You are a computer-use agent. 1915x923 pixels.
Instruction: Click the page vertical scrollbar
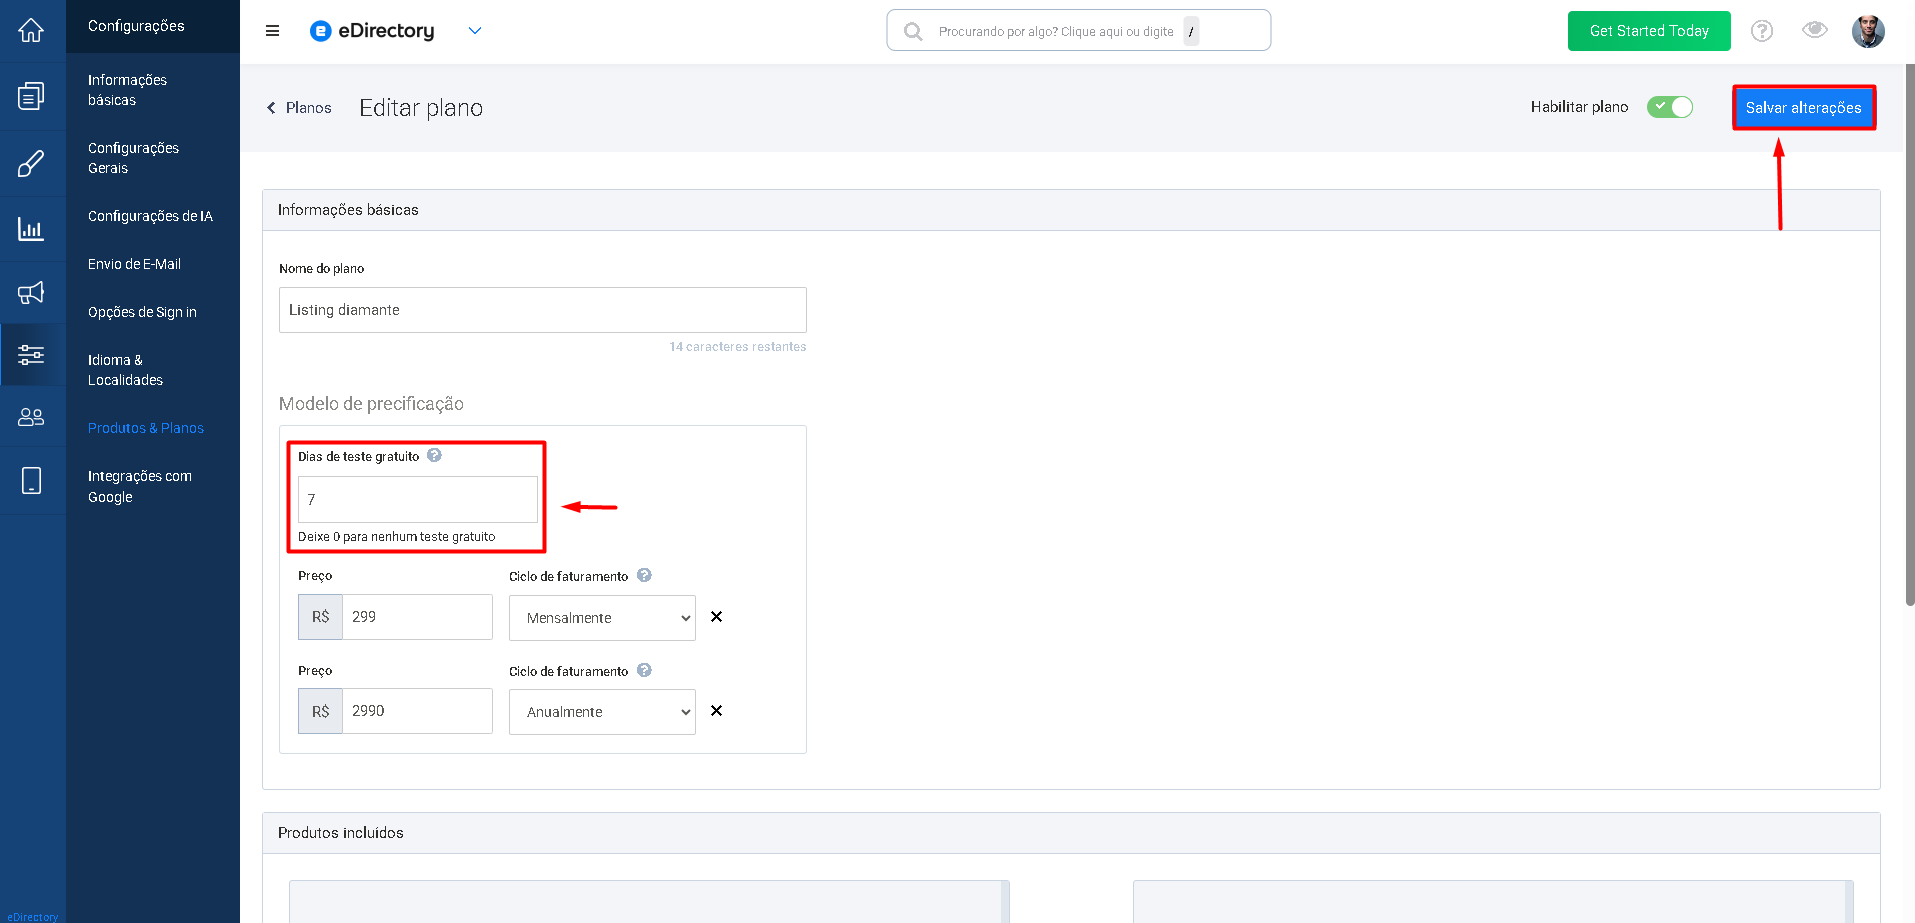[x=1910, y=335]
